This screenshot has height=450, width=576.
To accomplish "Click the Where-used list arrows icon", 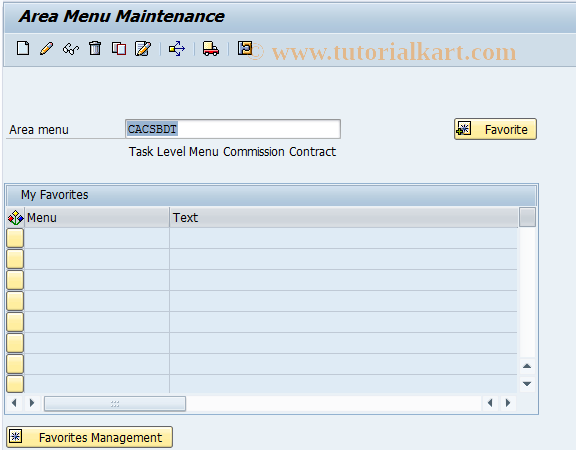I will tap(177, 48).
